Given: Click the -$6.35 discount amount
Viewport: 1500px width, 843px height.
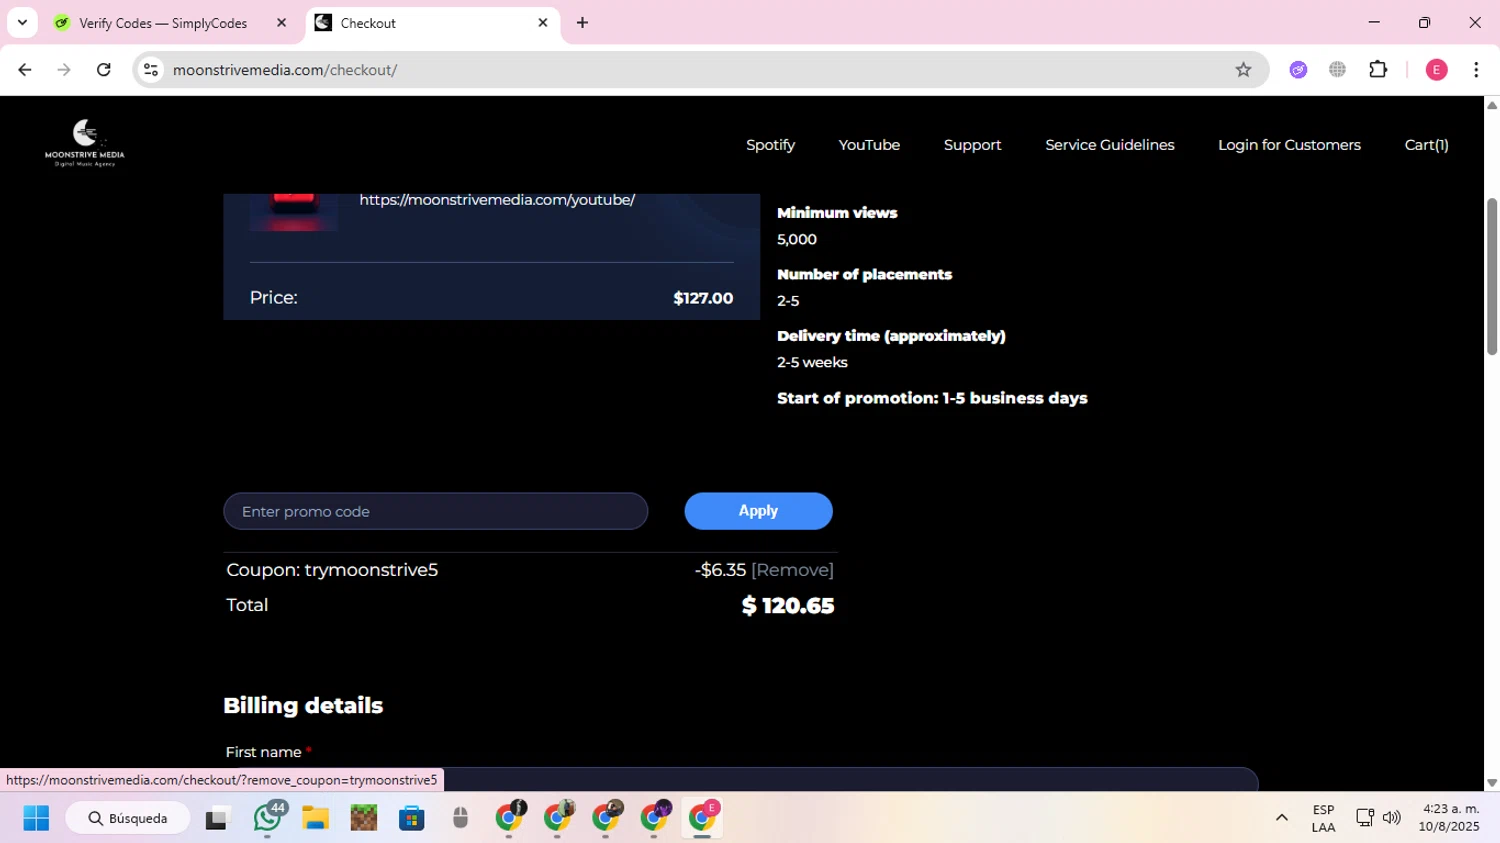Looking at the screenshot, I should point(720,570).
